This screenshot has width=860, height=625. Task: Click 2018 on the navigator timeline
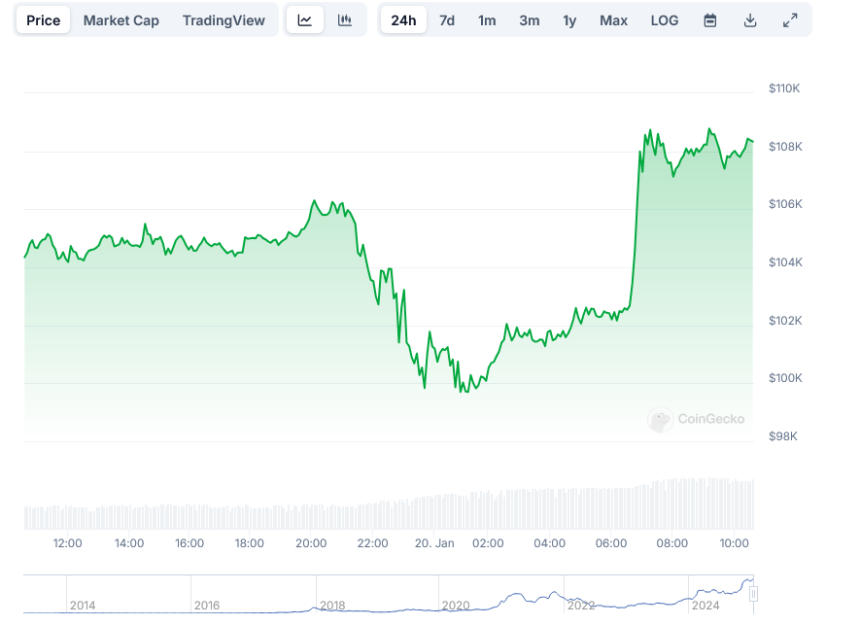[331, 605]
